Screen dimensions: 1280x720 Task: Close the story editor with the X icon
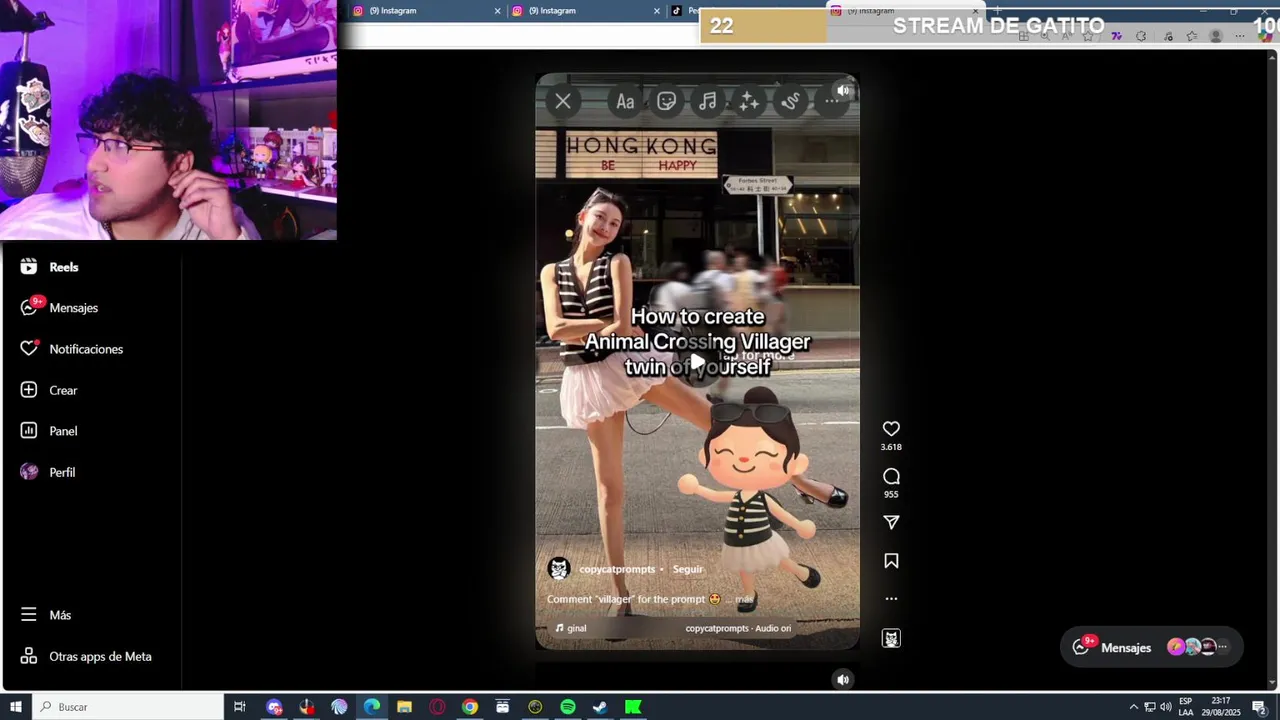[x=563, y=101]
